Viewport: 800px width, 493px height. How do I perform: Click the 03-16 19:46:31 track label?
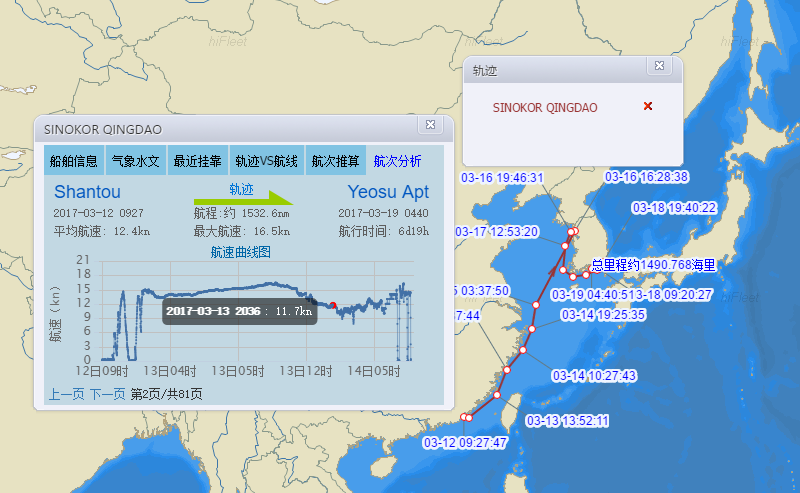(x=501, y=178)
